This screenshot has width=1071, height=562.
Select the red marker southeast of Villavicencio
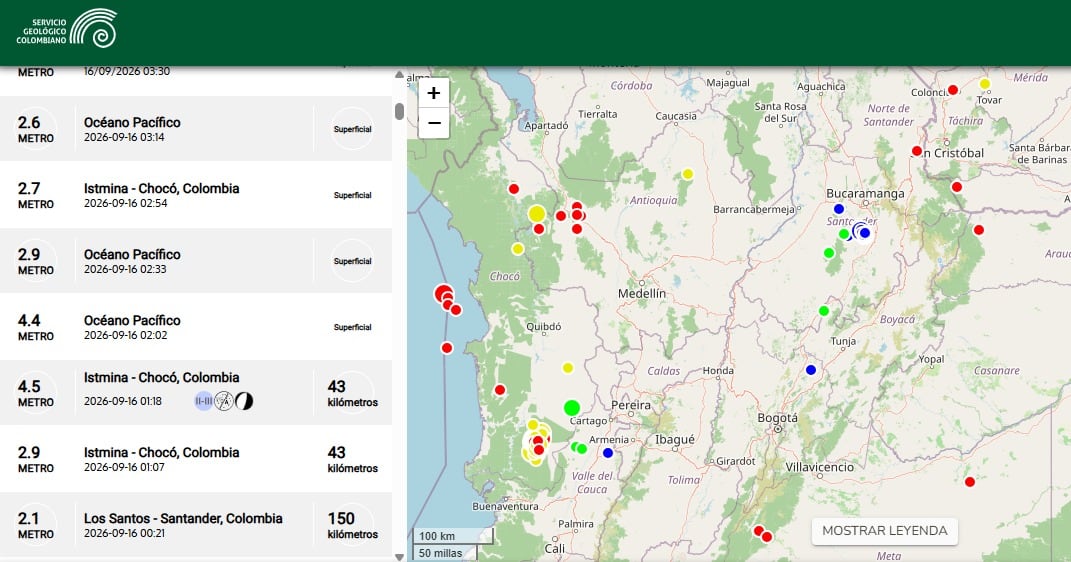pos(969,481)
